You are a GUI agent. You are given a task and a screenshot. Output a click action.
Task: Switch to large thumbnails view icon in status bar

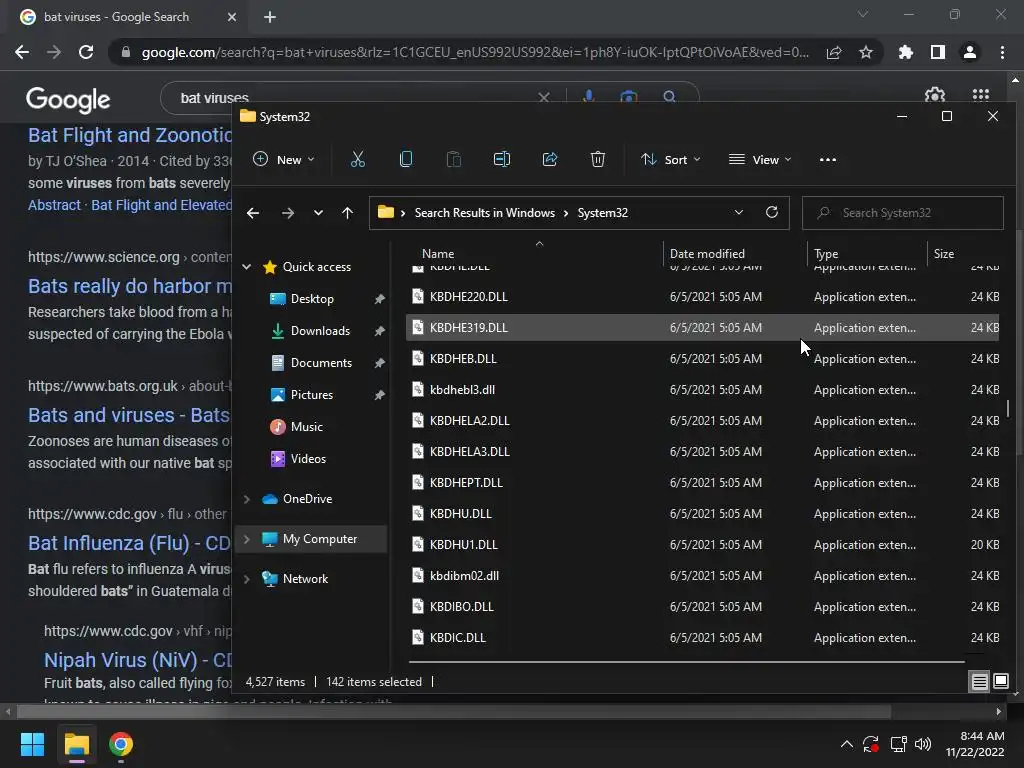[1000, 682]
